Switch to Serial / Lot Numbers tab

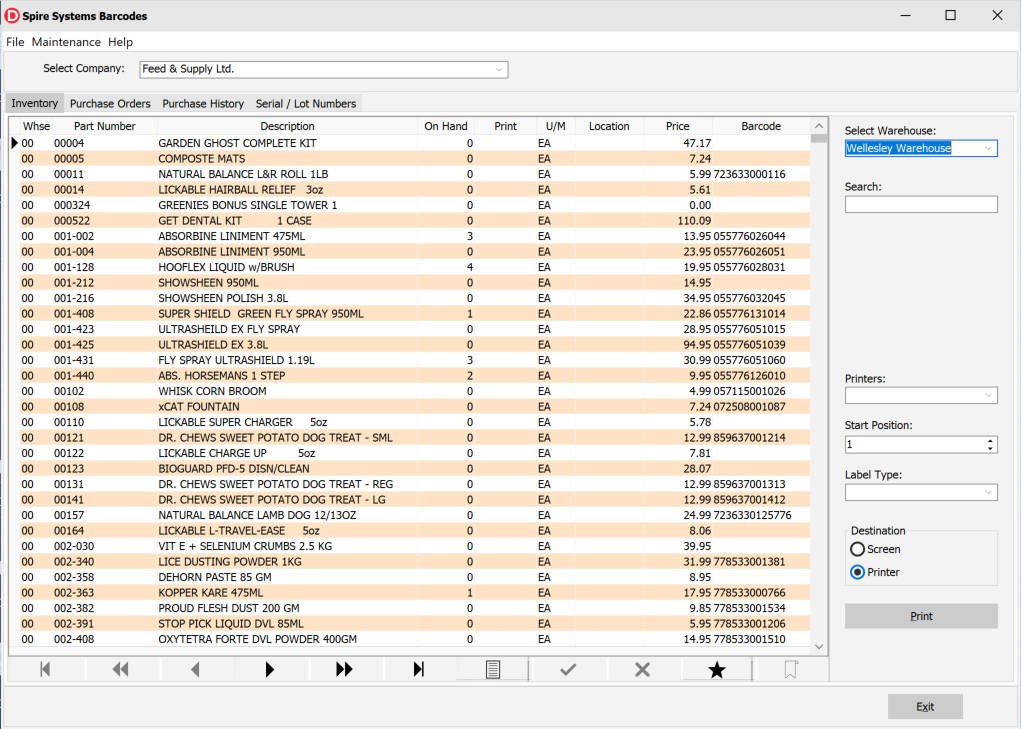pyautogui.click(x=306, y=103)
